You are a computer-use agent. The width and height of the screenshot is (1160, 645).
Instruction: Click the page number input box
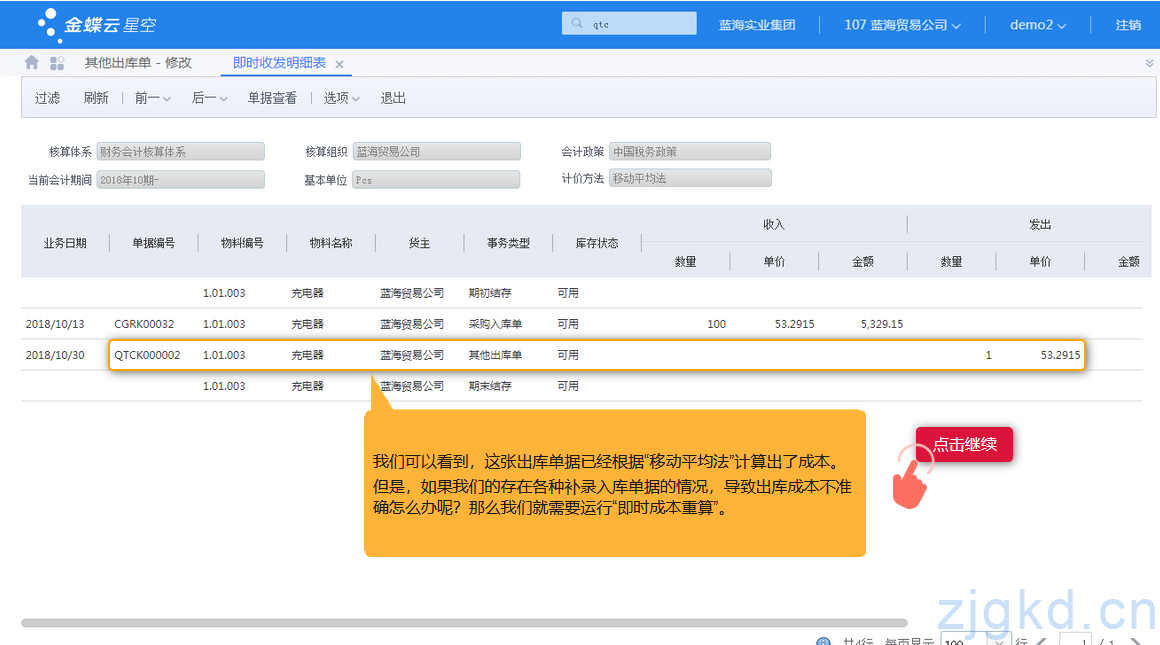(x=1076, y=641)
